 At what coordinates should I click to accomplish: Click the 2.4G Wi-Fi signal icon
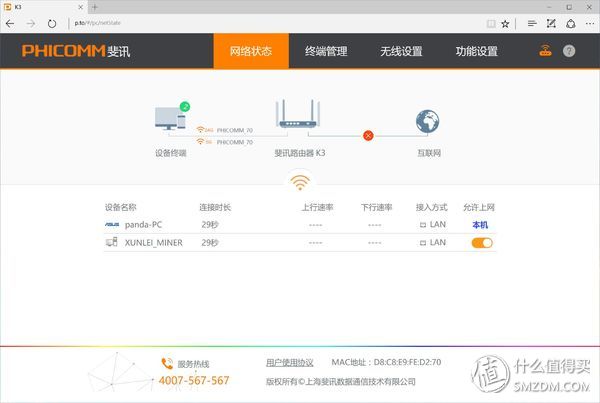201,130
